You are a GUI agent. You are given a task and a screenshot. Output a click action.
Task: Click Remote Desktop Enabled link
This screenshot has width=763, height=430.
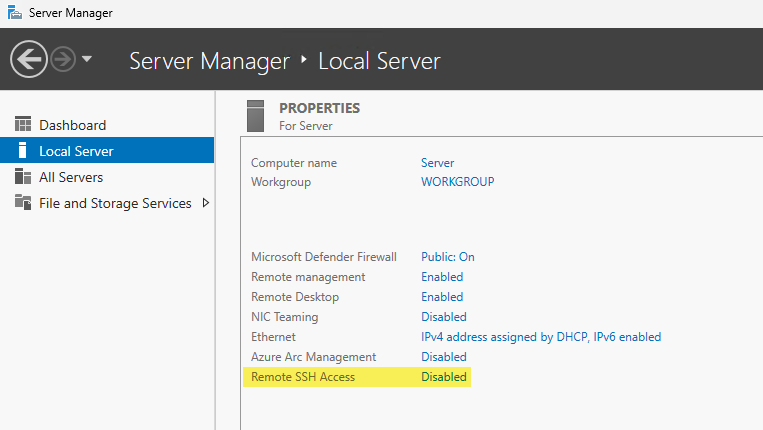click(x=442, y=297)
